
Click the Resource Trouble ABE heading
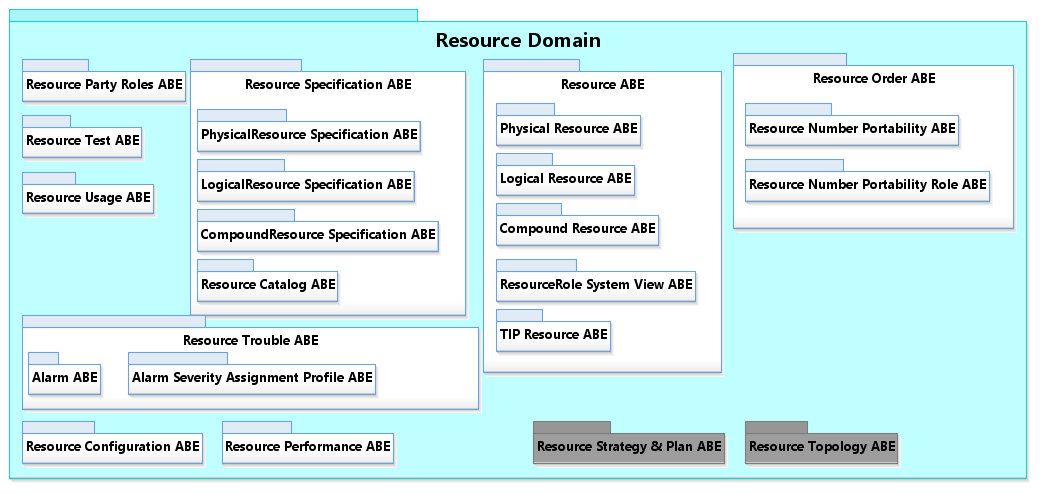pos(251,341)
